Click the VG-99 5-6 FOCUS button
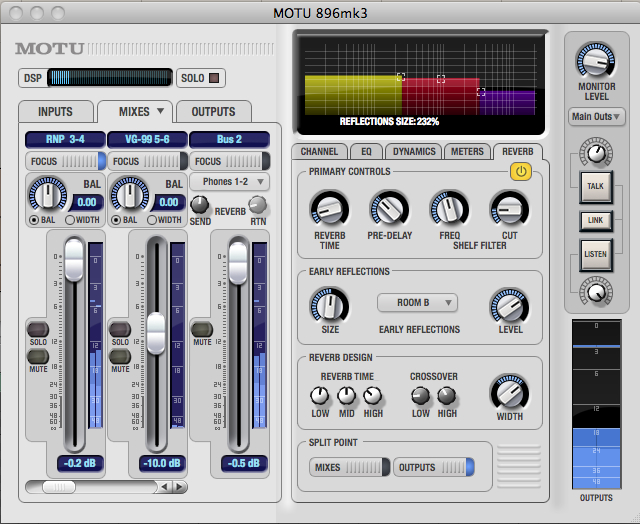This screenshot has width=640, height=524. tap(148, 161)
